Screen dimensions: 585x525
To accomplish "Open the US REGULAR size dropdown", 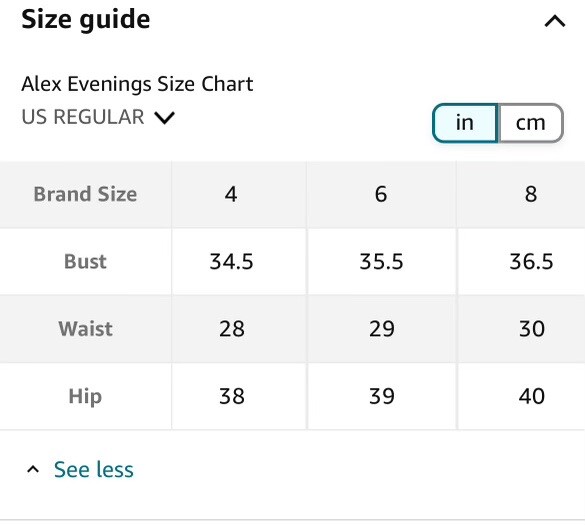I will point(98,117).
